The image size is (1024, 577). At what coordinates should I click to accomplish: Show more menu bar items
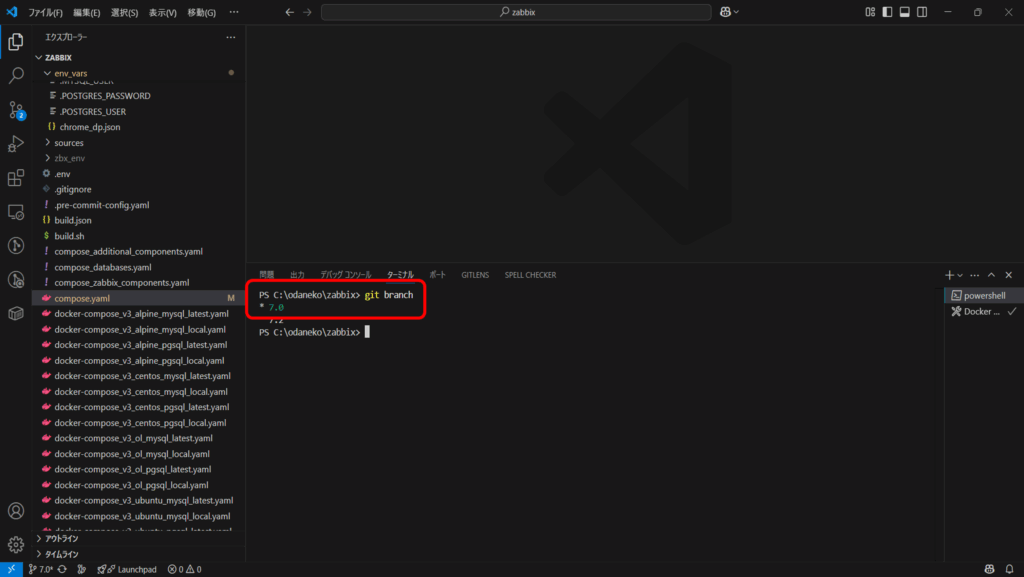pos(234,12)
